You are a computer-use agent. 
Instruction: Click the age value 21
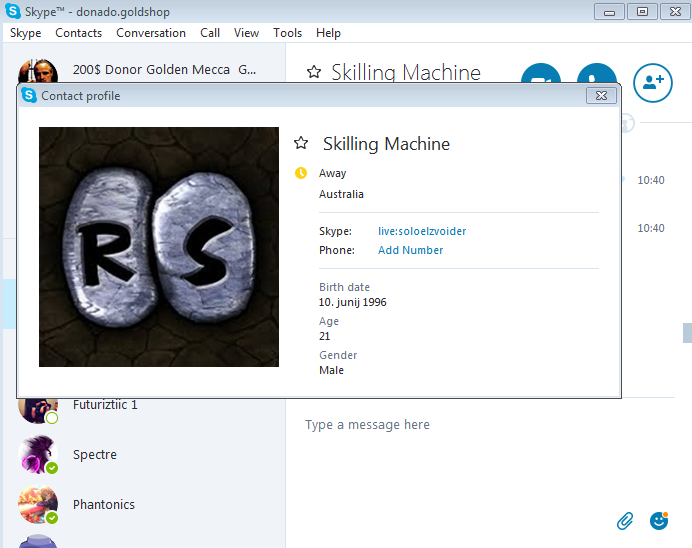click(324, 336)
